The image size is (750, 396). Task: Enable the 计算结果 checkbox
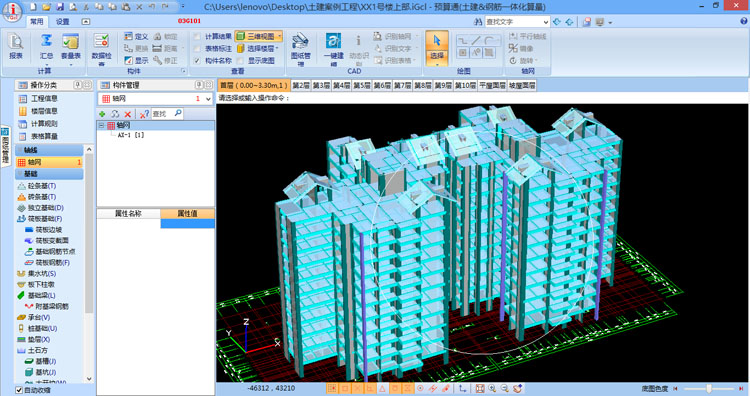(x=197, y=36)
